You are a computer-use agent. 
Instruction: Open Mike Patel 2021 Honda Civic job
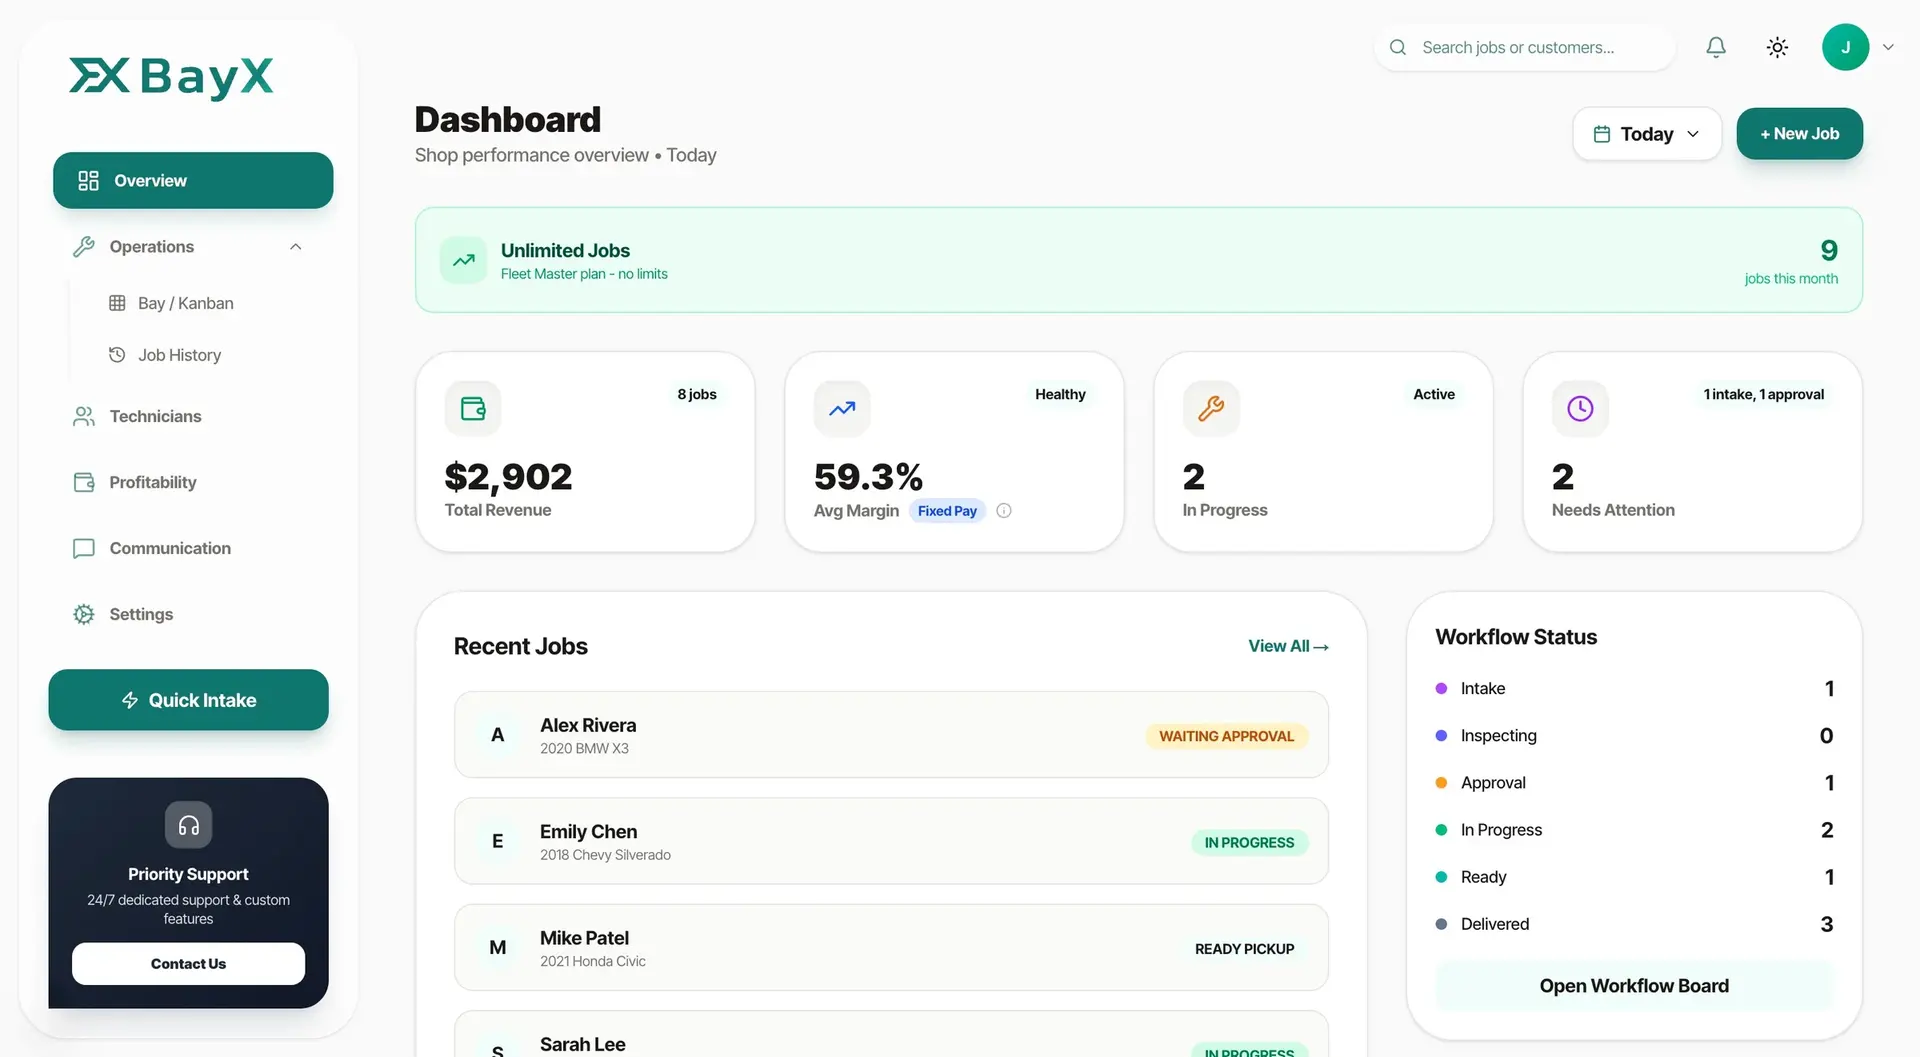pyautogui.click(x=891, y=948)
